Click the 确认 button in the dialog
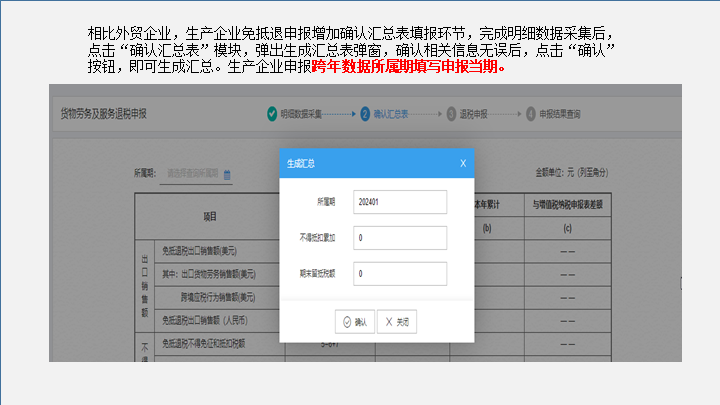Image resolution: width=720 pixels, height=405 pixels. point(354,322)
